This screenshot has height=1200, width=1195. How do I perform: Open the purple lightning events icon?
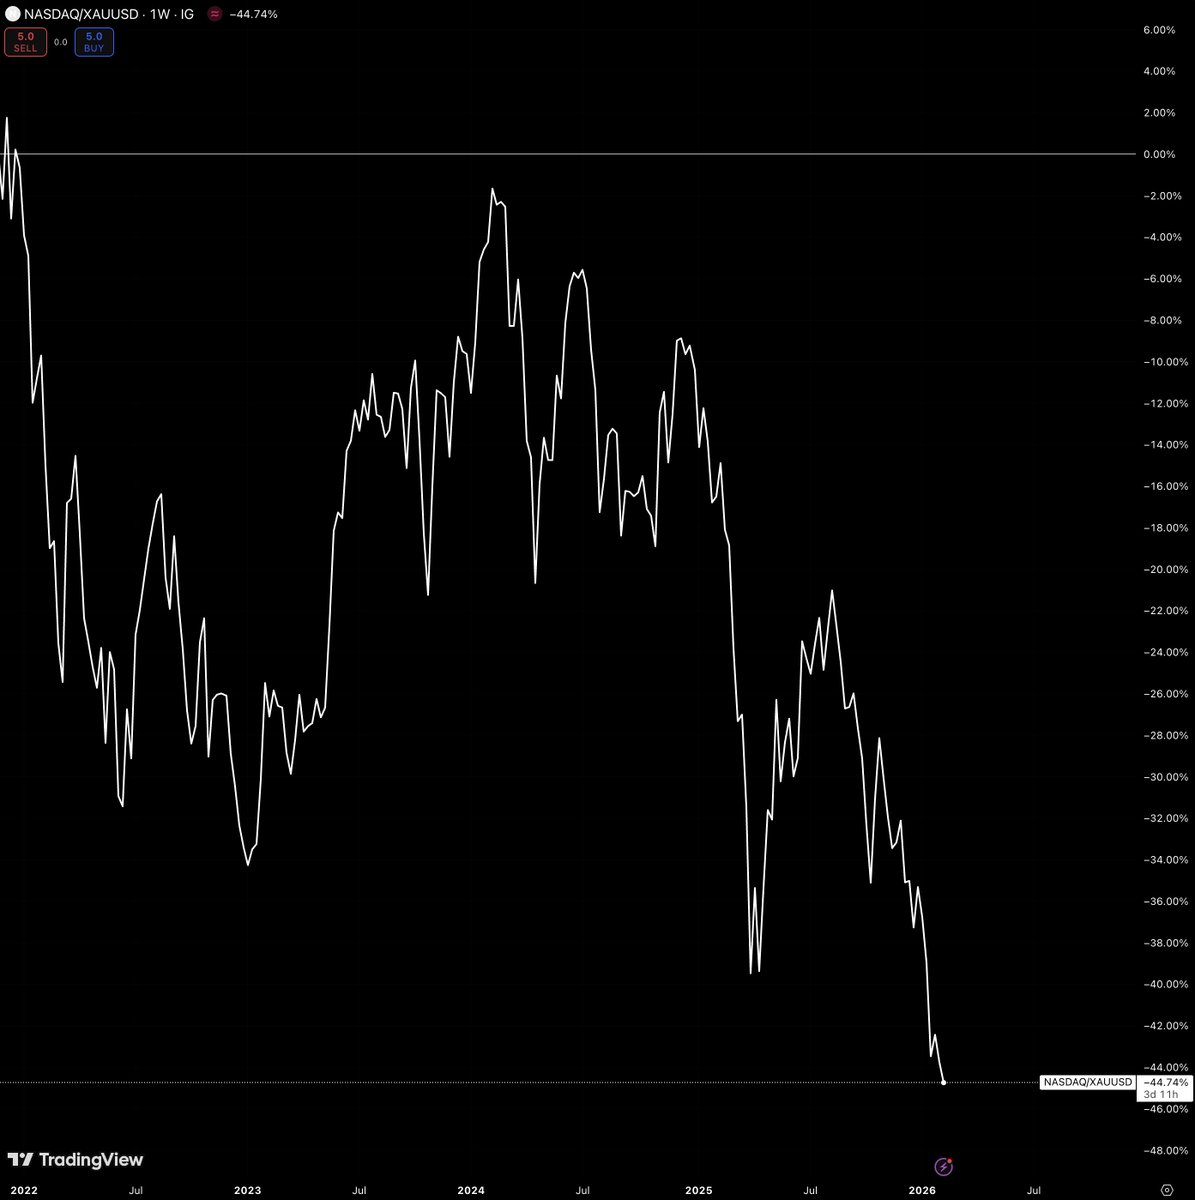[x=944, y=1166]
